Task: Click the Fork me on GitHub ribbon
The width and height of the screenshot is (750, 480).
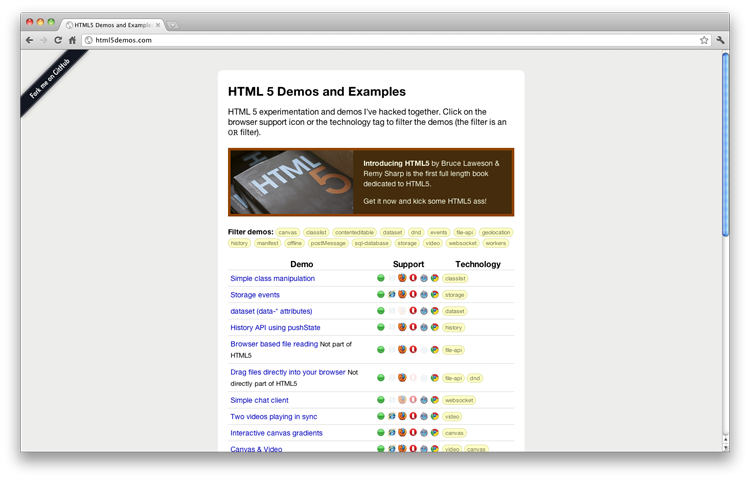Action: click(50, 78)
